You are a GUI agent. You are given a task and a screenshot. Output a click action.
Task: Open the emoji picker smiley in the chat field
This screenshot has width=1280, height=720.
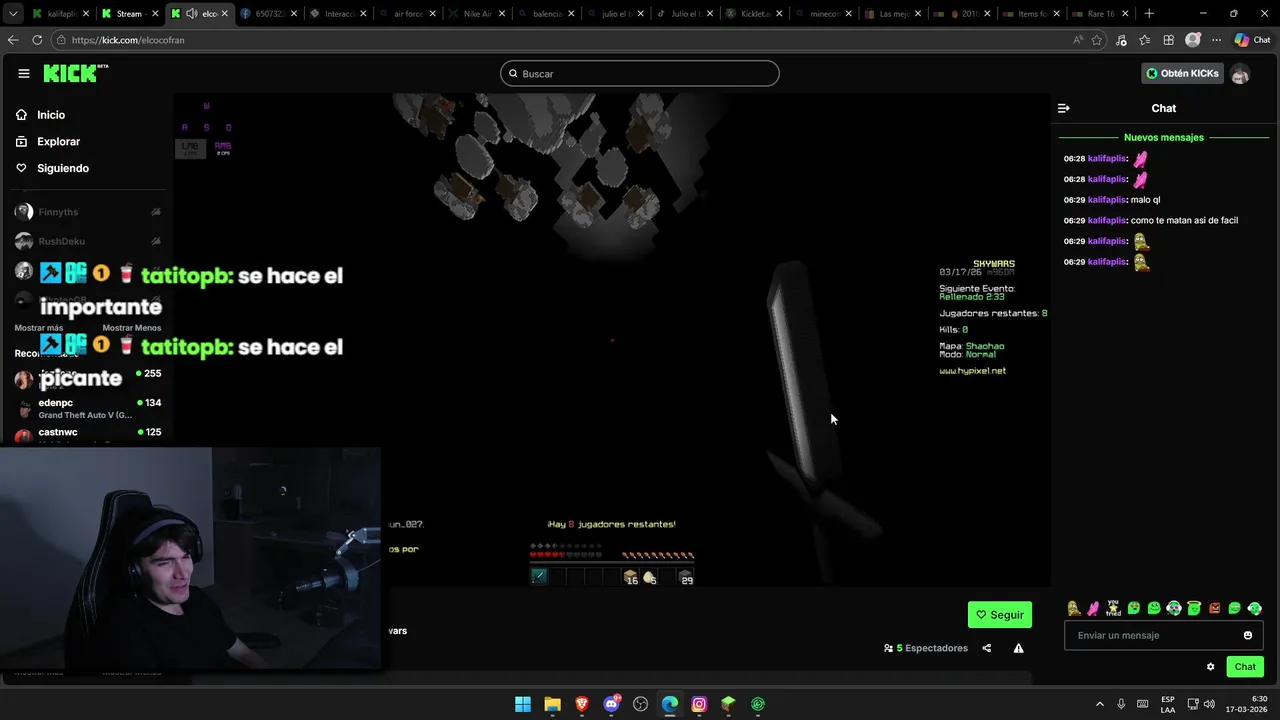coord(1248,635)
